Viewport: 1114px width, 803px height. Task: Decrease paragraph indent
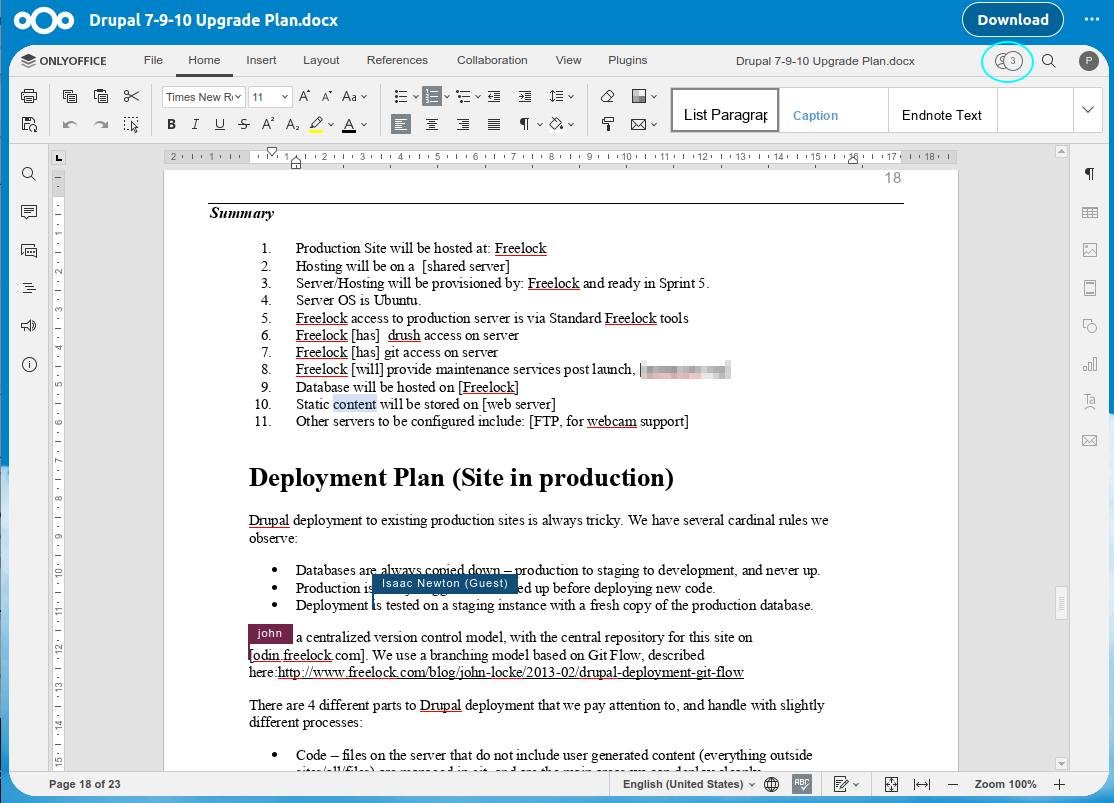(x=494, y=96)
